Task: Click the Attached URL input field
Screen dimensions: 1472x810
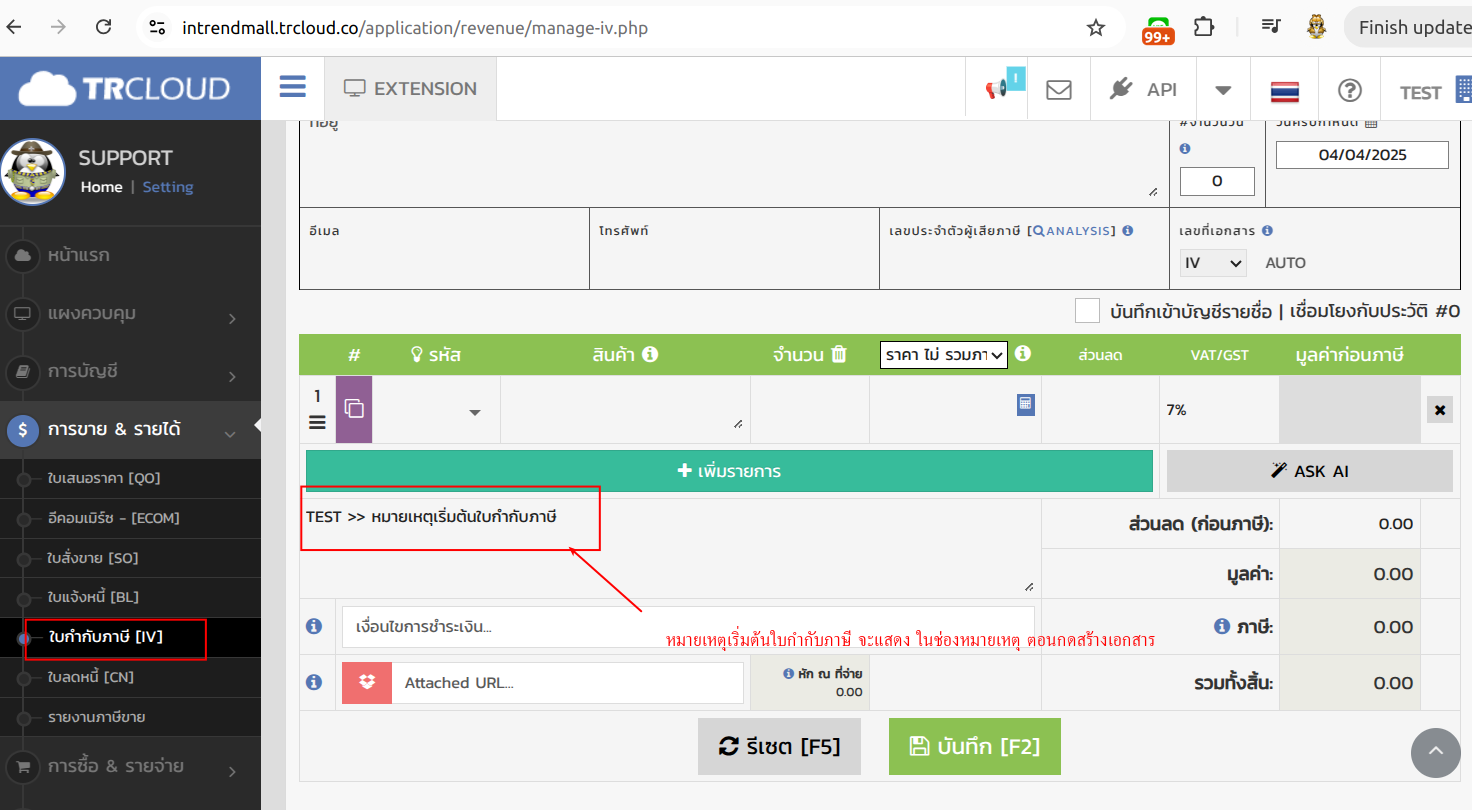Action: [x=567, y=683]
